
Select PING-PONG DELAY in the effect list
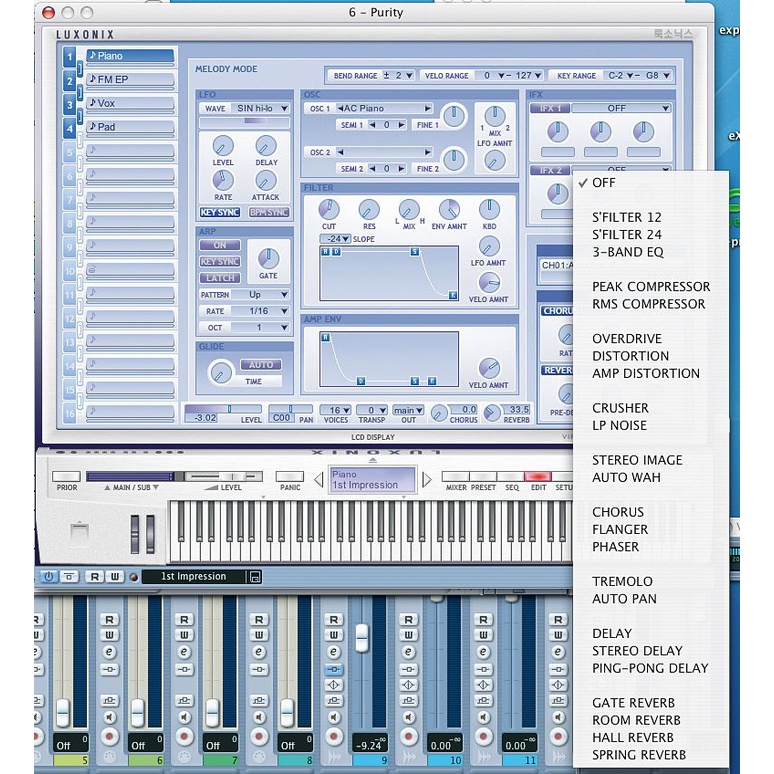[649, 668]
